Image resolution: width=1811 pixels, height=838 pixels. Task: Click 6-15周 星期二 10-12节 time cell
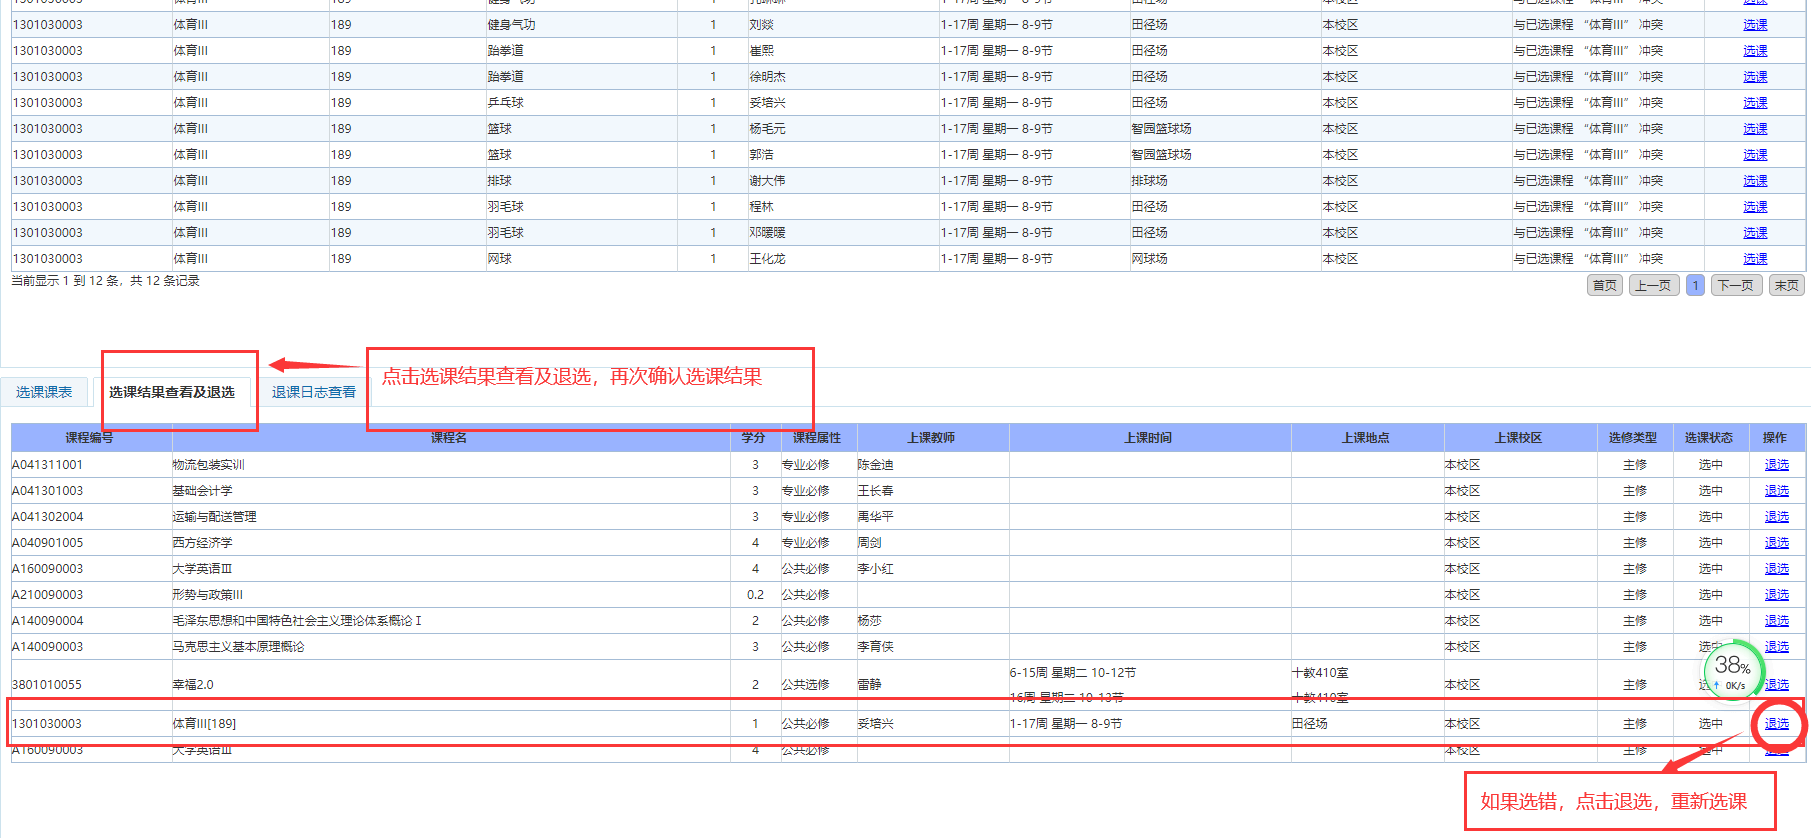(1073, 673)
